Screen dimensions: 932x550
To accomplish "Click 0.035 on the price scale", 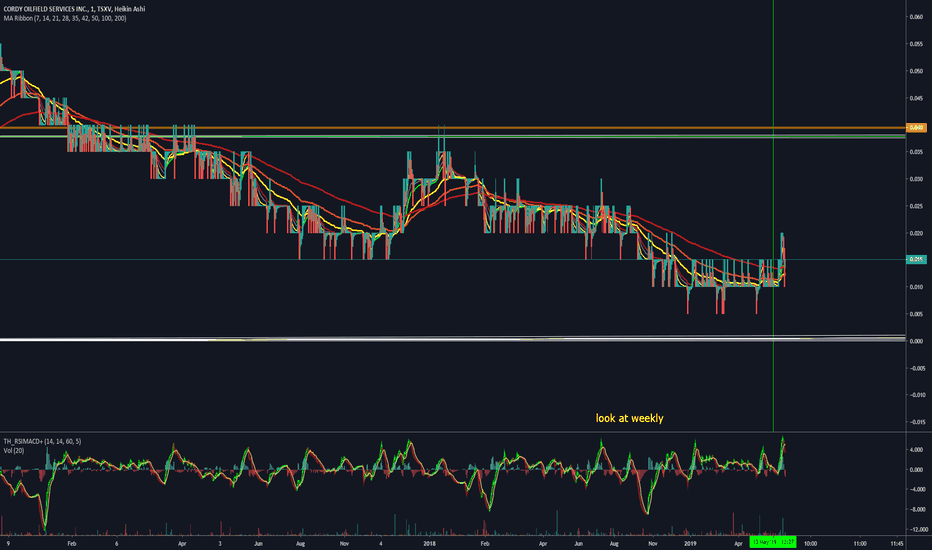I will [916, 152].
